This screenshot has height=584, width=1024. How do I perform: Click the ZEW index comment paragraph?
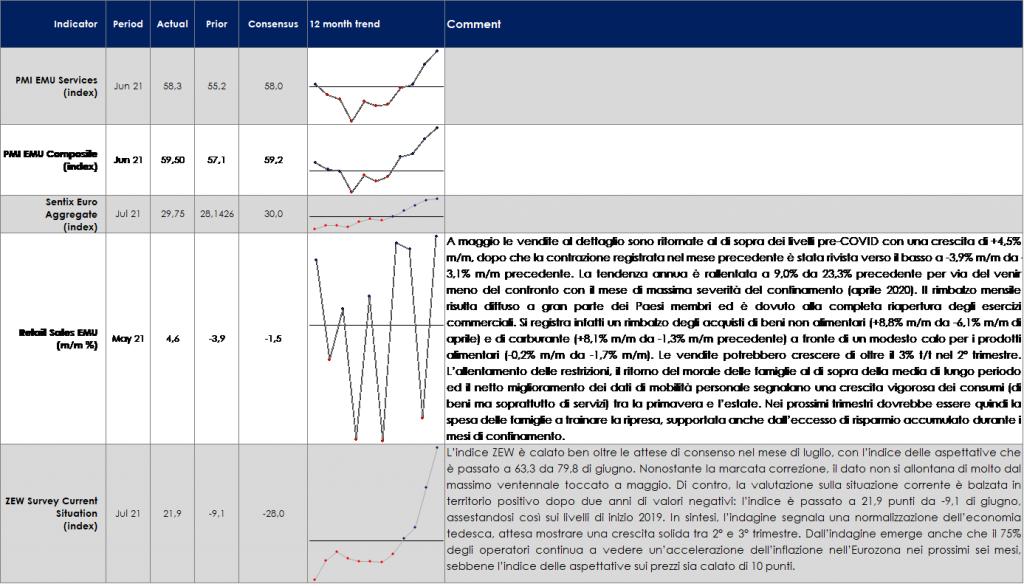[733, 510]
